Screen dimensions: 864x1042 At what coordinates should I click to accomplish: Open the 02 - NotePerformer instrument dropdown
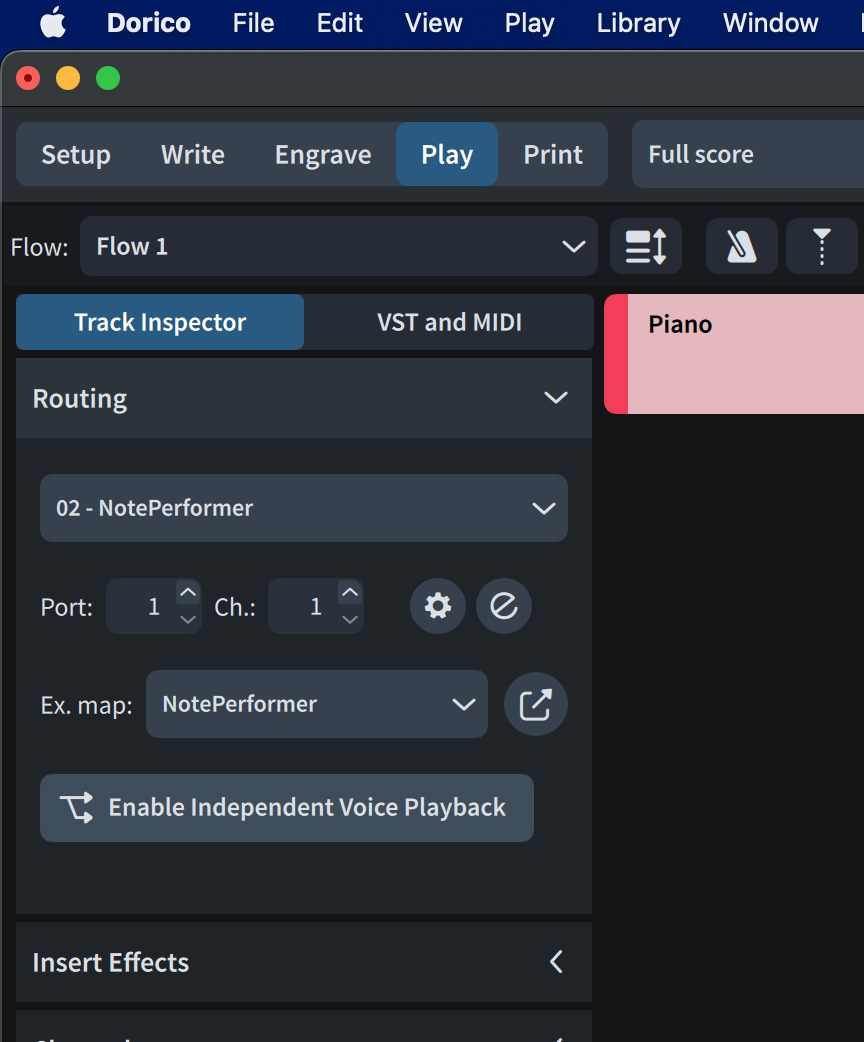click(303, 508)
